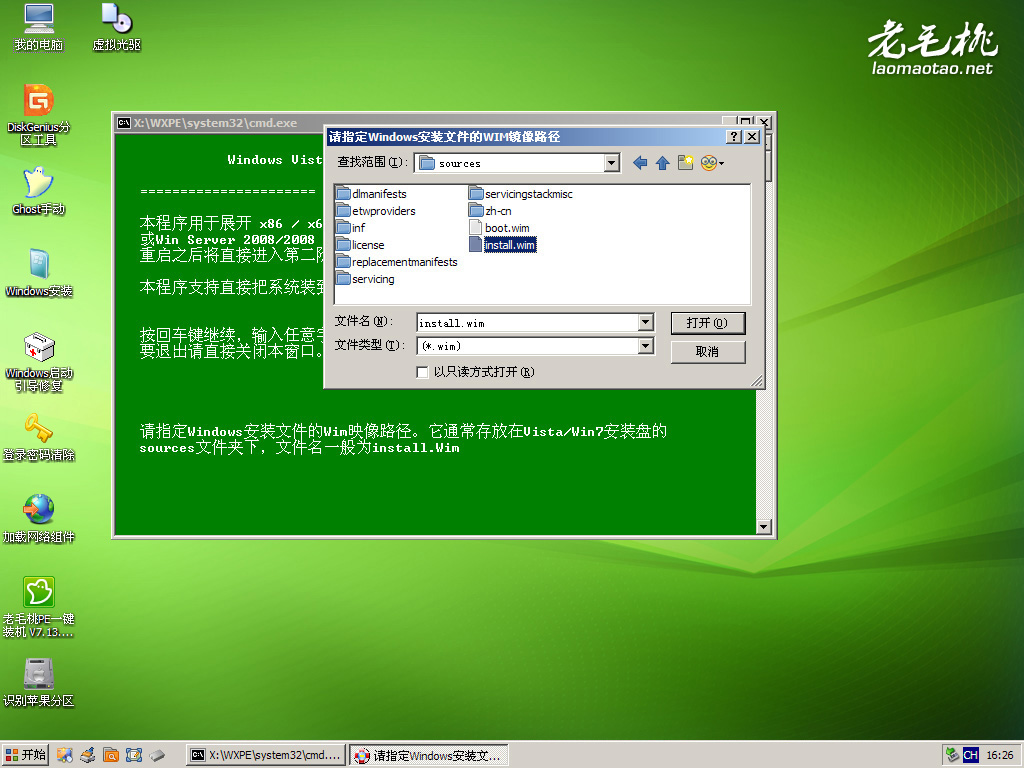The width and height of the screenshot is (1024, 768).
Task: Open the 开始 start menu
Action: [25, 756]
